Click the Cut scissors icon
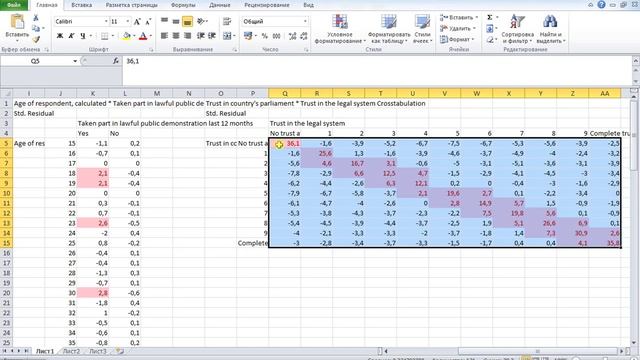The height and width of the screenshot is (360, 640). pos(36,18)
